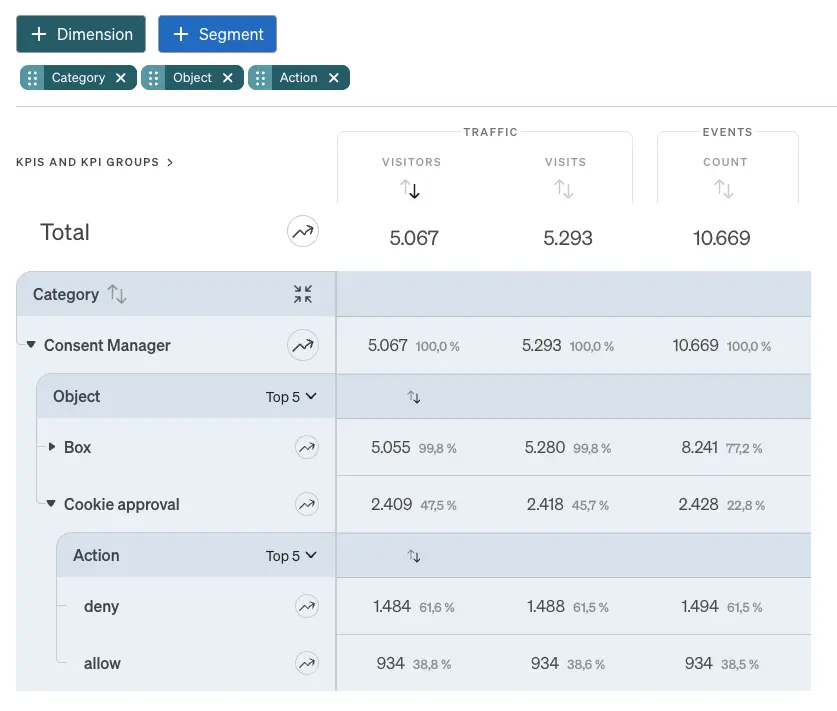The height and width of the screenshot is (711, 837).
Task: Remove the Action dimension chip
Action: point(334,78)
